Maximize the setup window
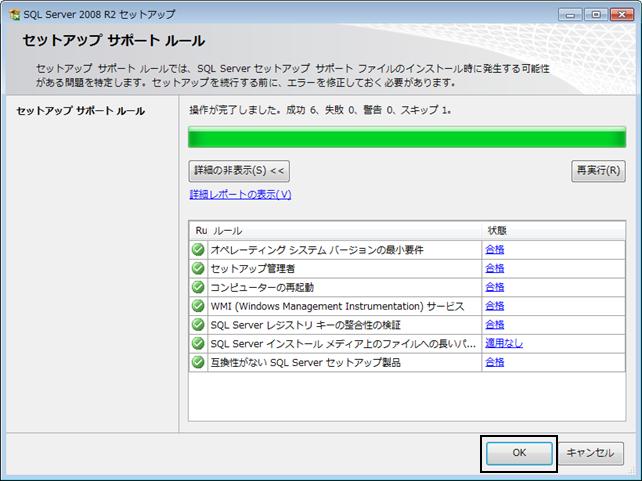Screen dimensions: 642x481 (x=596, y=15)
